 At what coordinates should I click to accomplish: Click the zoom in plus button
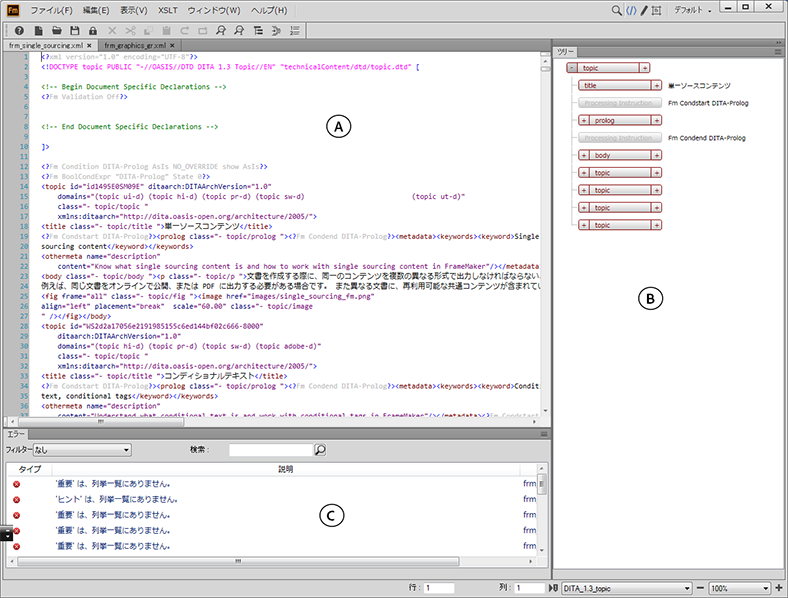(780, 588)
